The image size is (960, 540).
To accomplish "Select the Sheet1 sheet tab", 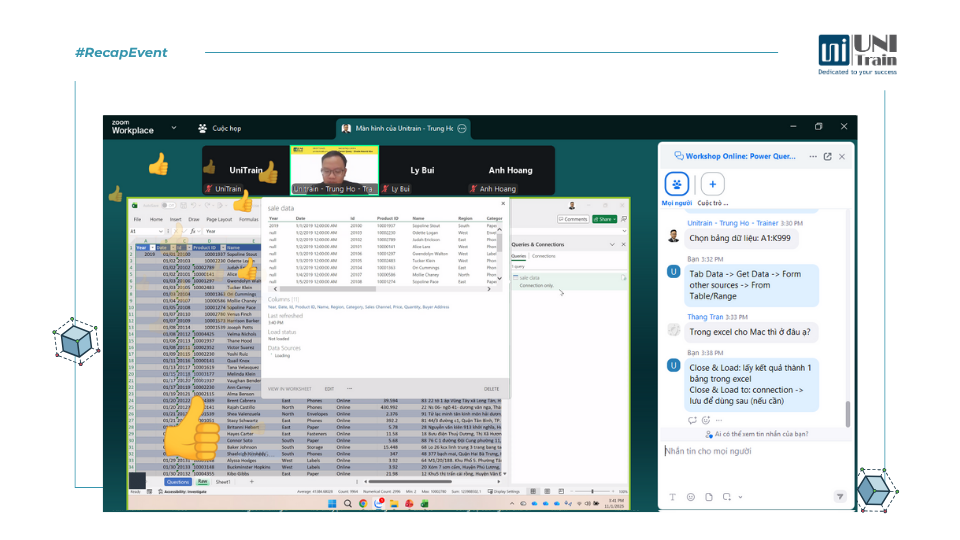I will tap(223, 482).
